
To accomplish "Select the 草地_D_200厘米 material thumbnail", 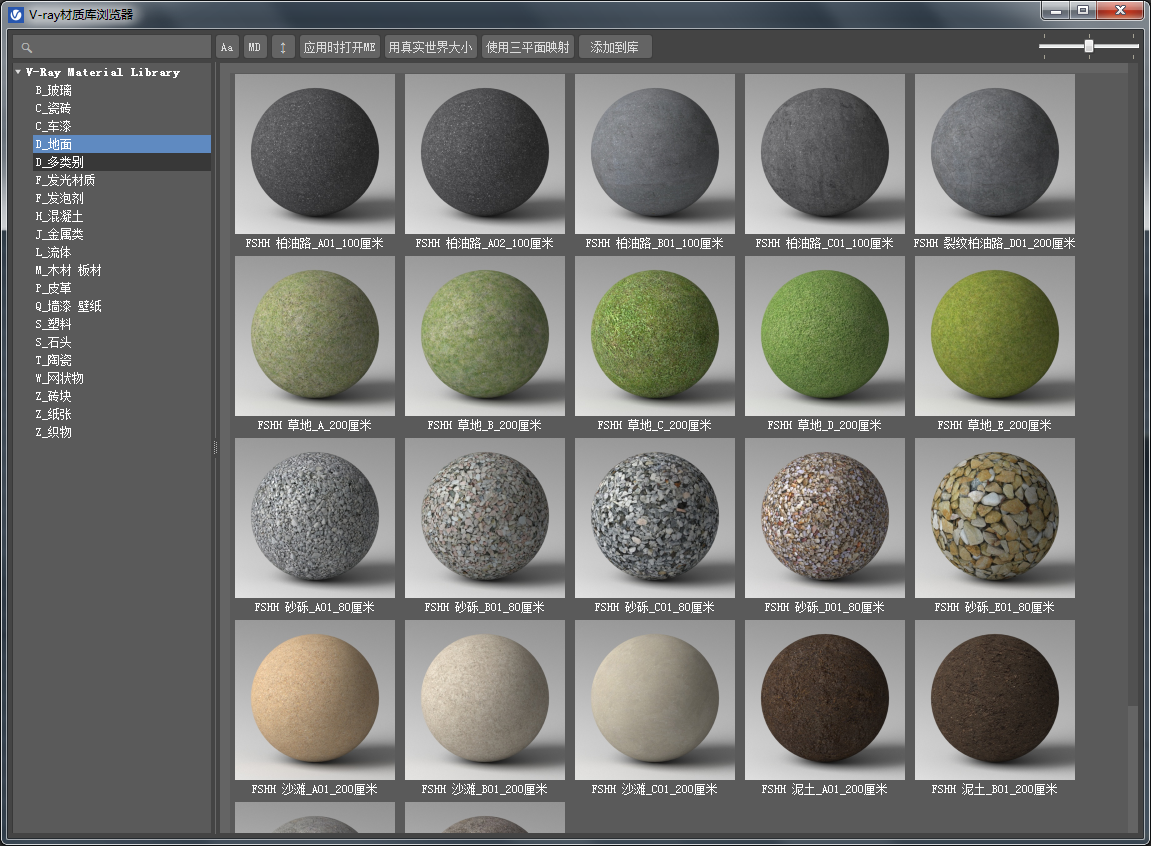I will pyautogui.click(x=825, y=336).
